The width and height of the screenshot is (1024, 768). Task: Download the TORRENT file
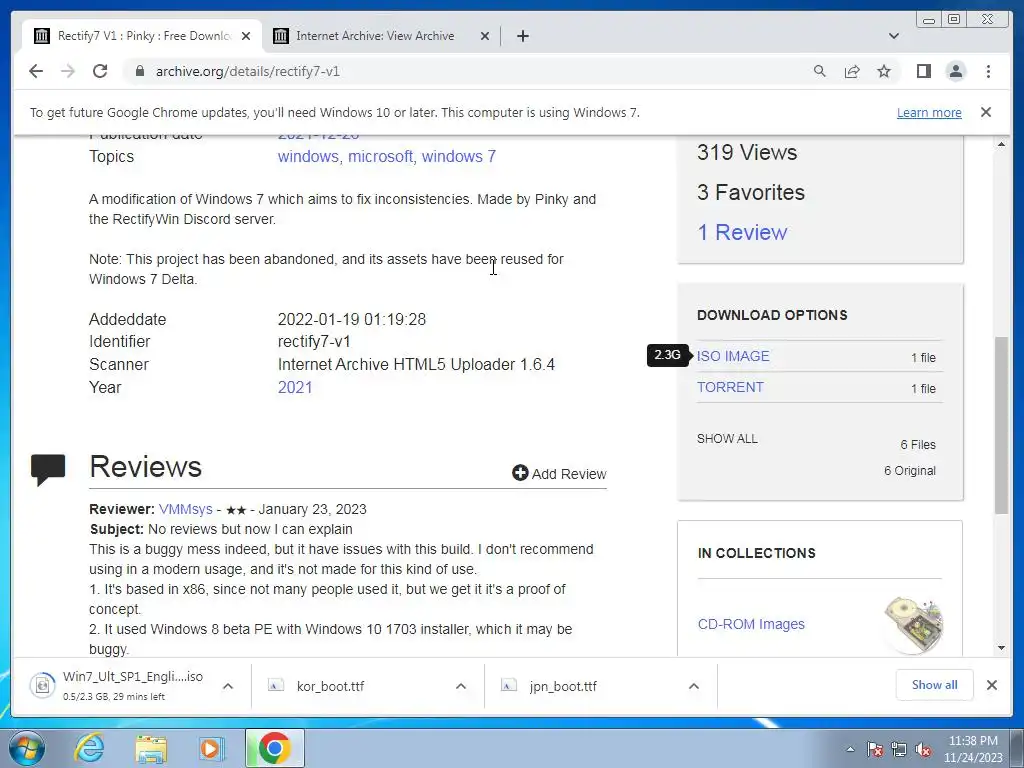730,387
